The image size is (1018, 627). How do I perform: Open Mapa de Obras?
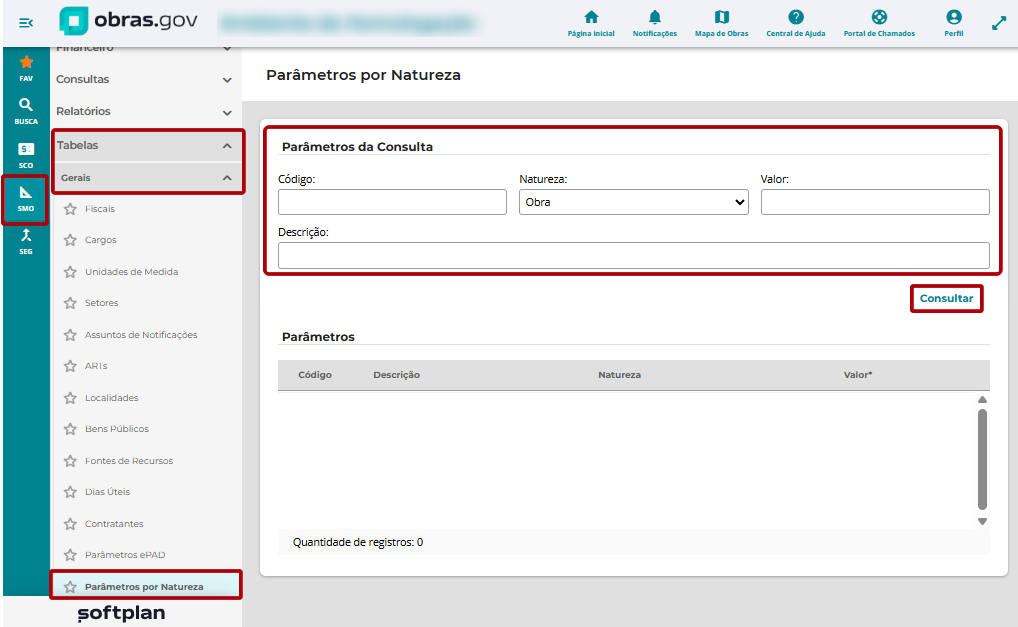point(721,23)
